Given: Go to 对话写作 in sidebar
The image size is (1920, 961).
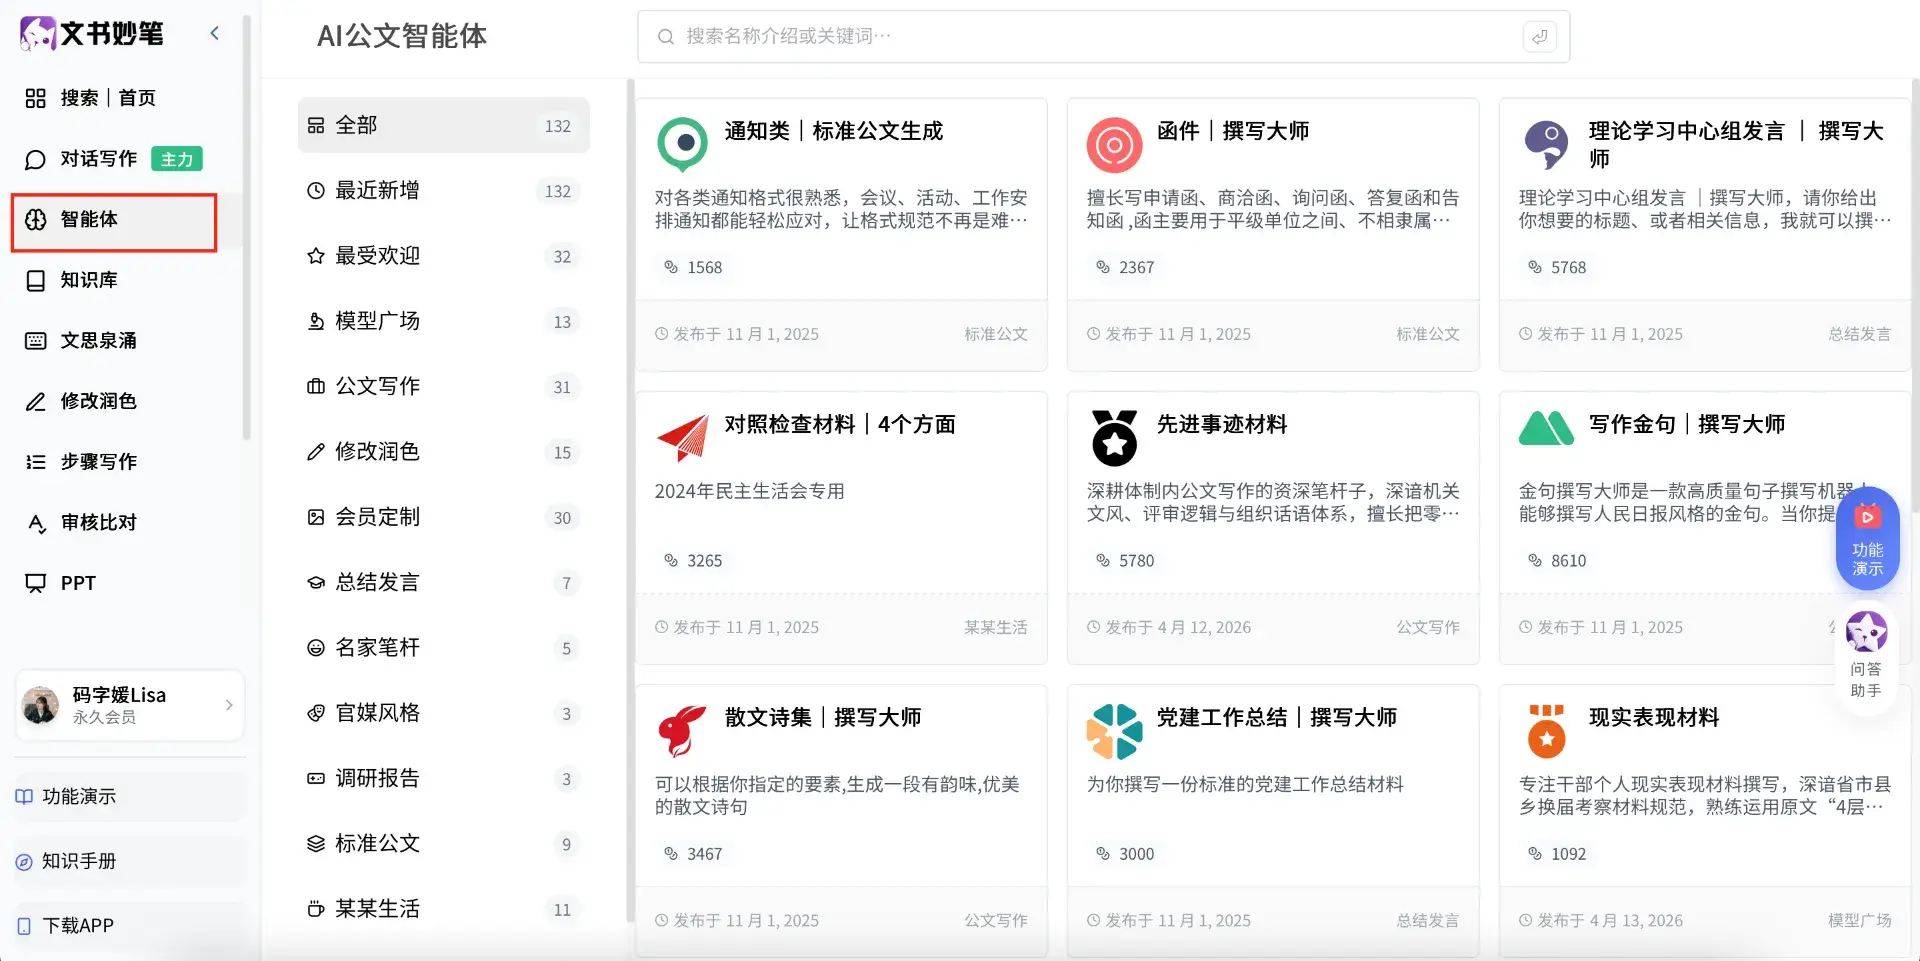Looking at the screenshot, I should click(x=98, y=159).
